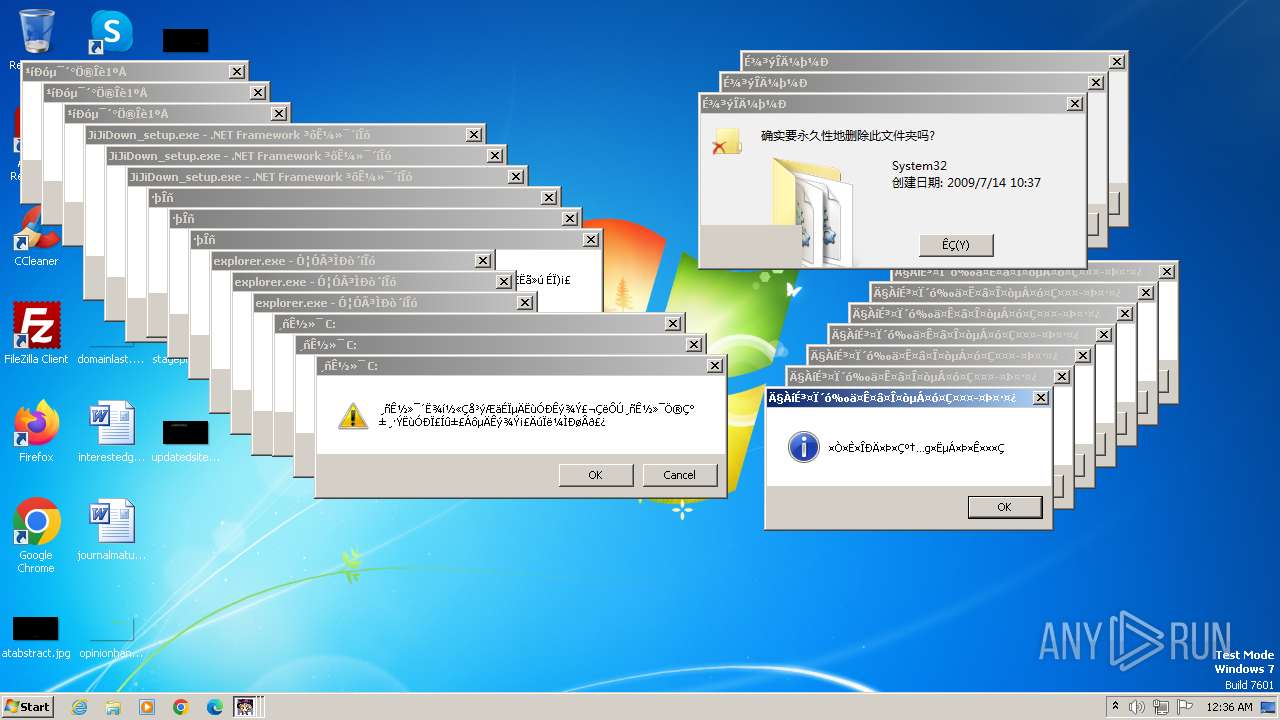The image size is (1280, 720).
Task: Open Microsoft Edge from the taskbar
Action: point(215,707)
